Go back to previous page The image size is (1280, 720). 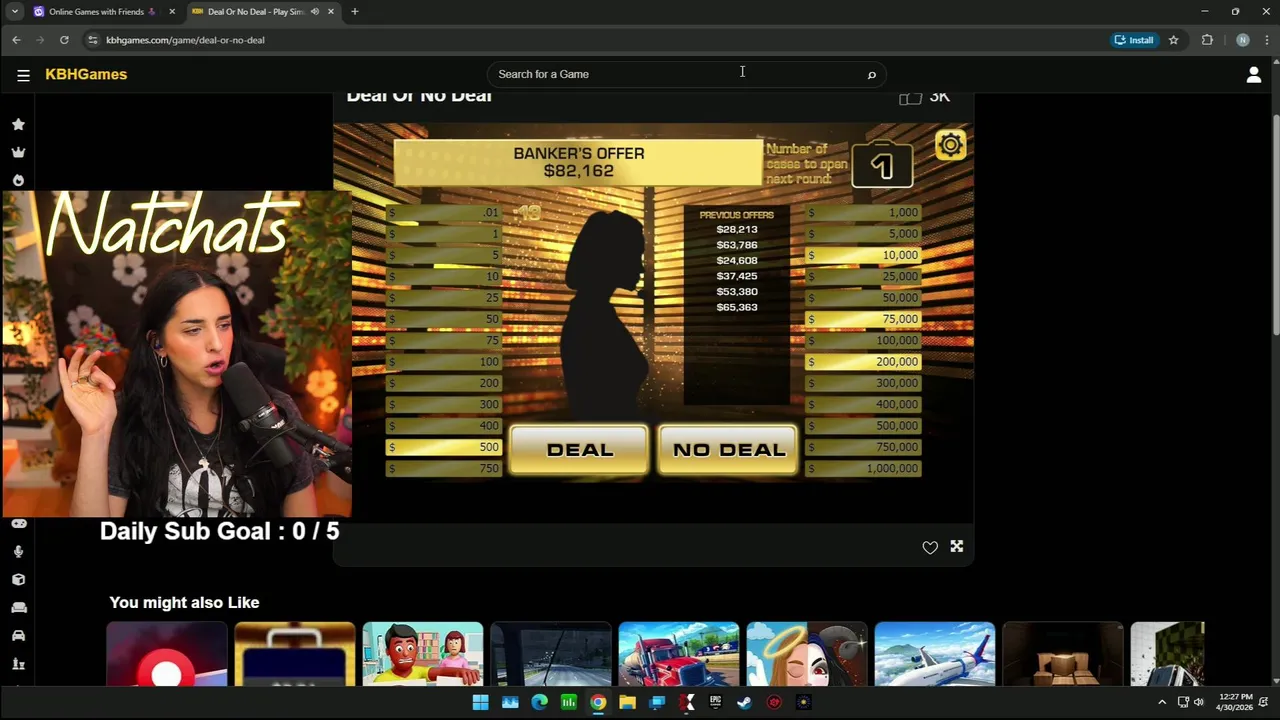16,40
